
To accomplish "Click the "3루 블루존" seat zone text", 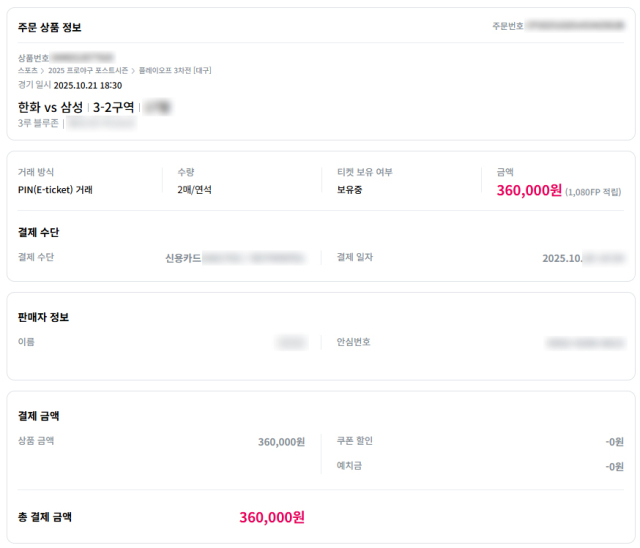I will [x=39, y=123].
